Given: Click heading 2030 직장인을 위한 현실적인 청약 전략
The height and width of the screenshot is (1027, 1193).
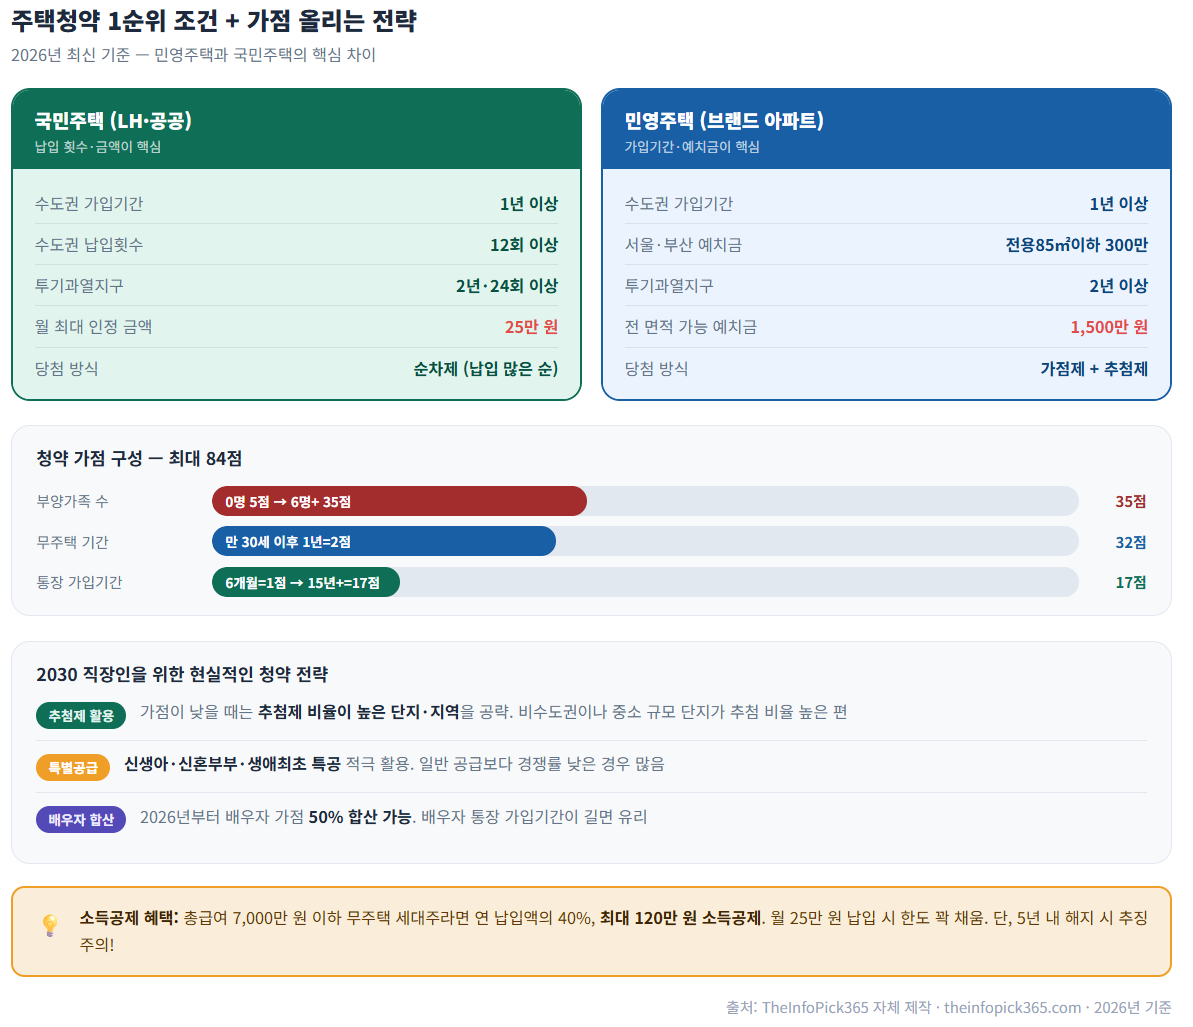Looking at the screenshot, I should [x=182, y=675].
